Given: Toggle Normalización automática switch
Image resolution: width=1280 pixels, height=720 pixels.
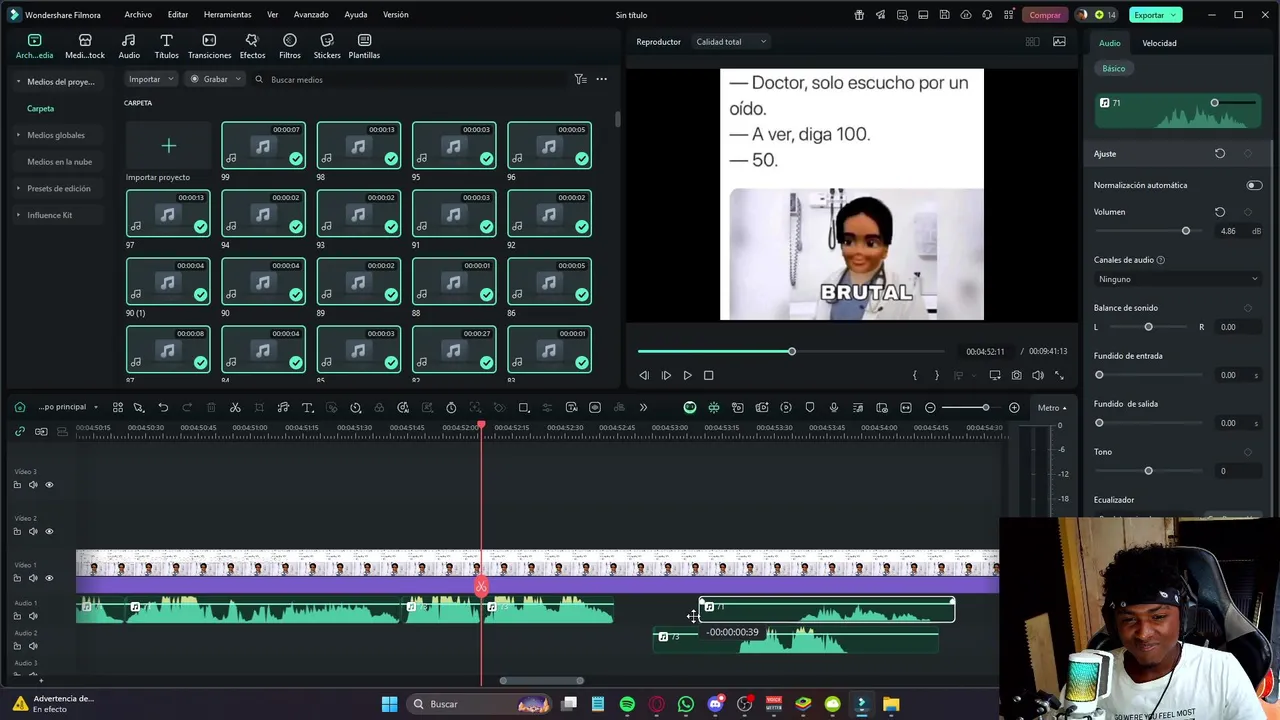Looking at the screenshot, I should tap(1254, 185).
